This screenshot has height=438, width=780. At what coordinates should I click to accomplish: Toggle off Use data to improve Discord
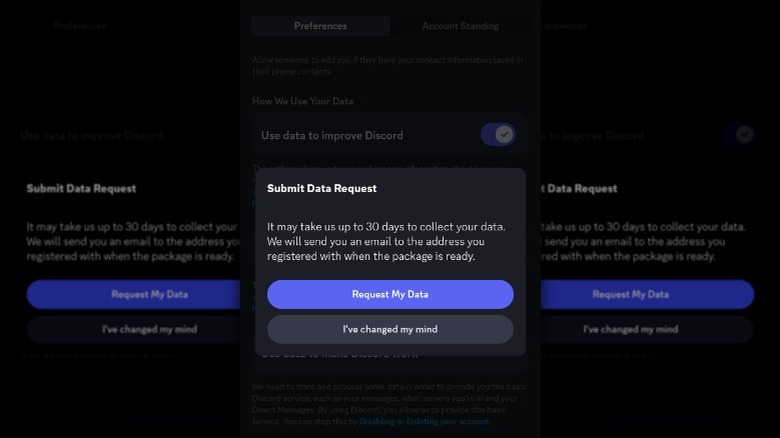[x=498, y=134]
